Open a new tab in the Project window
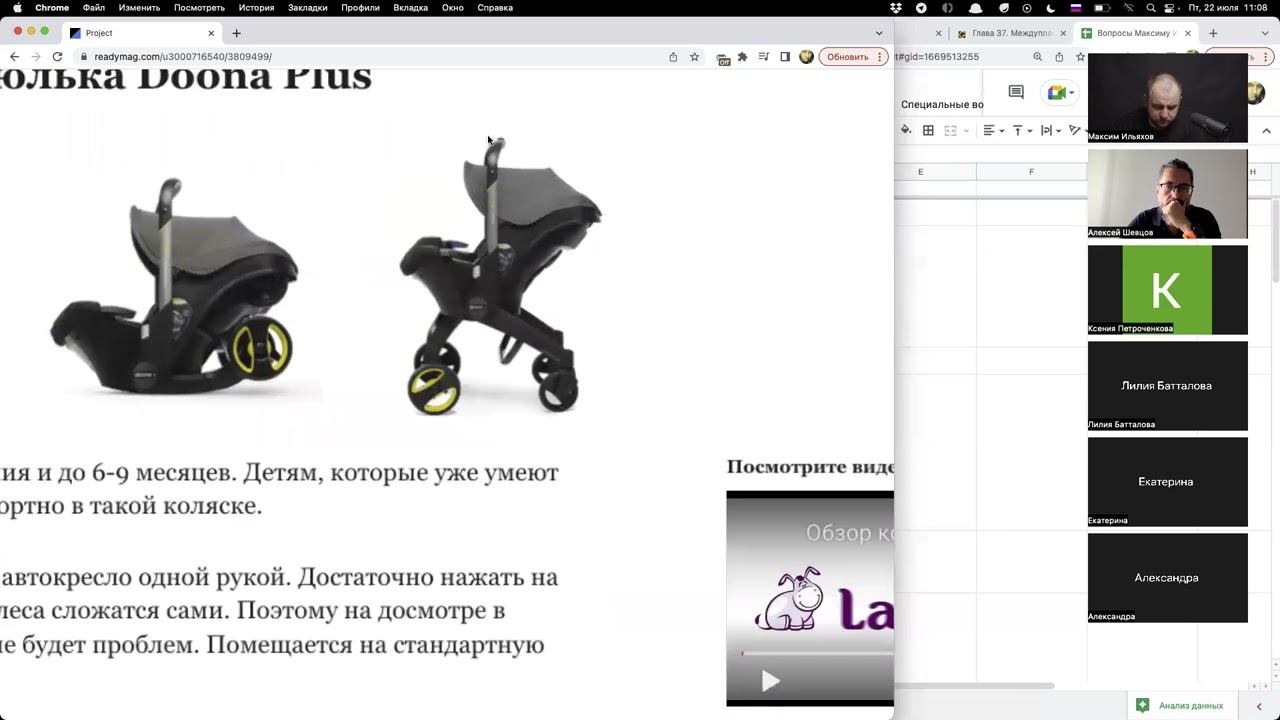 (x=236, y=33)
